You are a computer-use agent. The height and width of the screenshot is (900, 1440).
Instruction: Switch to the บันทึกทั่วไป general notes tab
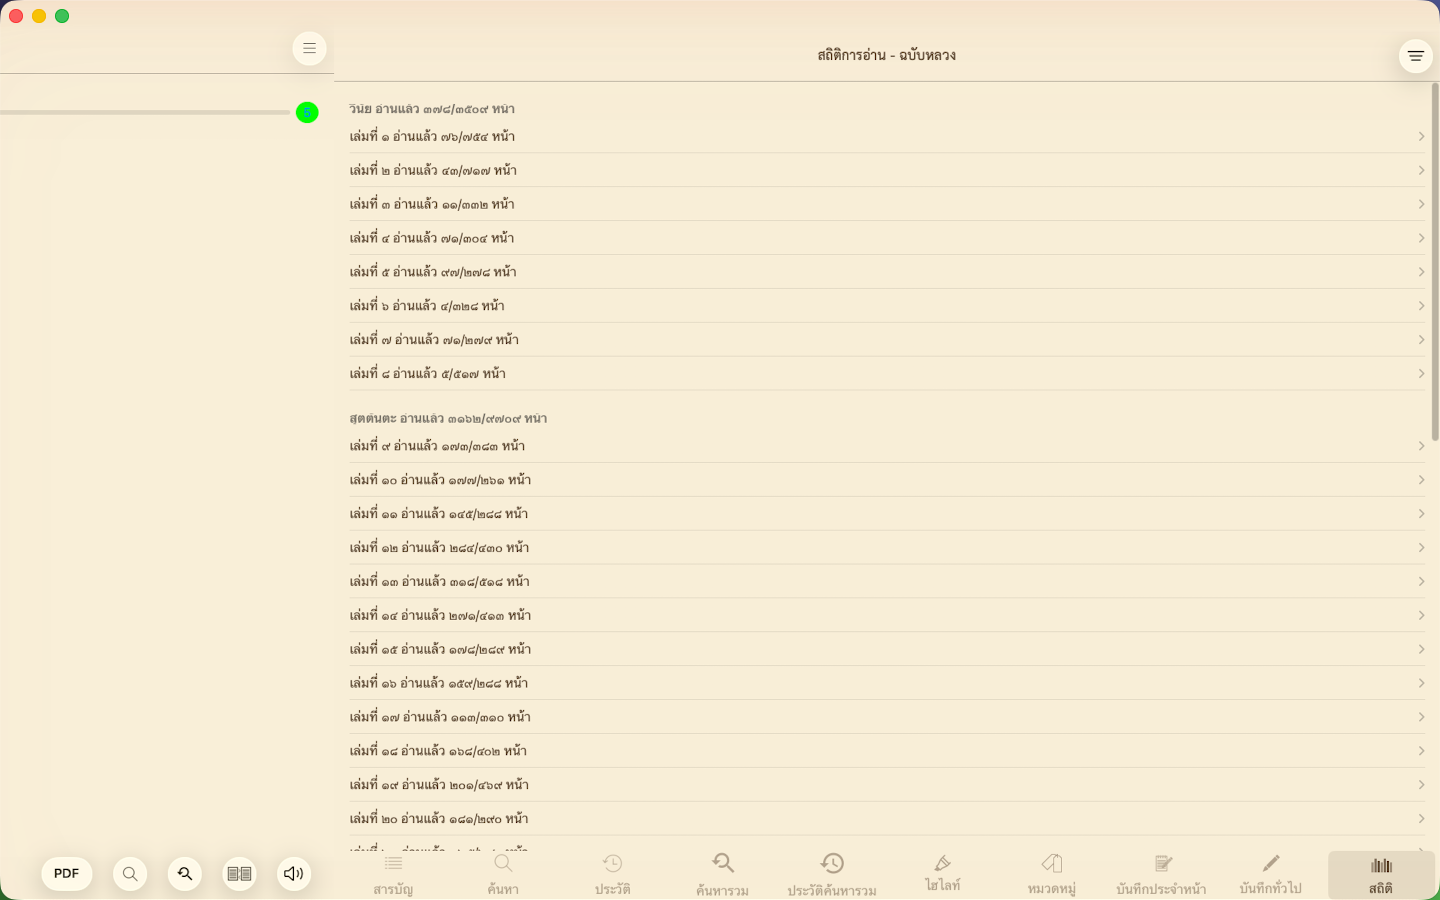1271,875
